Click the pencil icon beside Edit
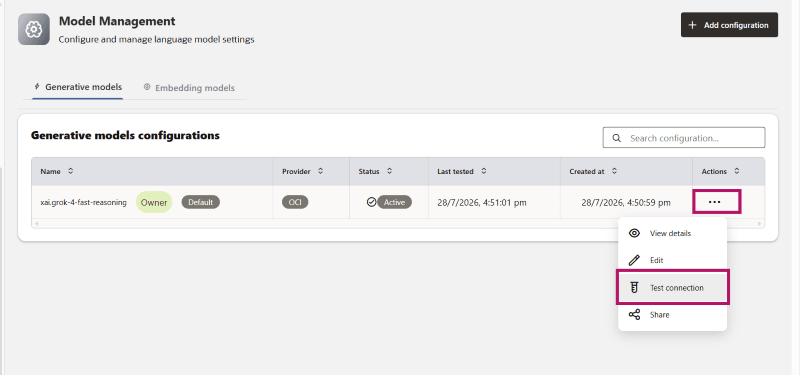The height and width of the screenshot is (375, 800). click(x=634, y=260)
